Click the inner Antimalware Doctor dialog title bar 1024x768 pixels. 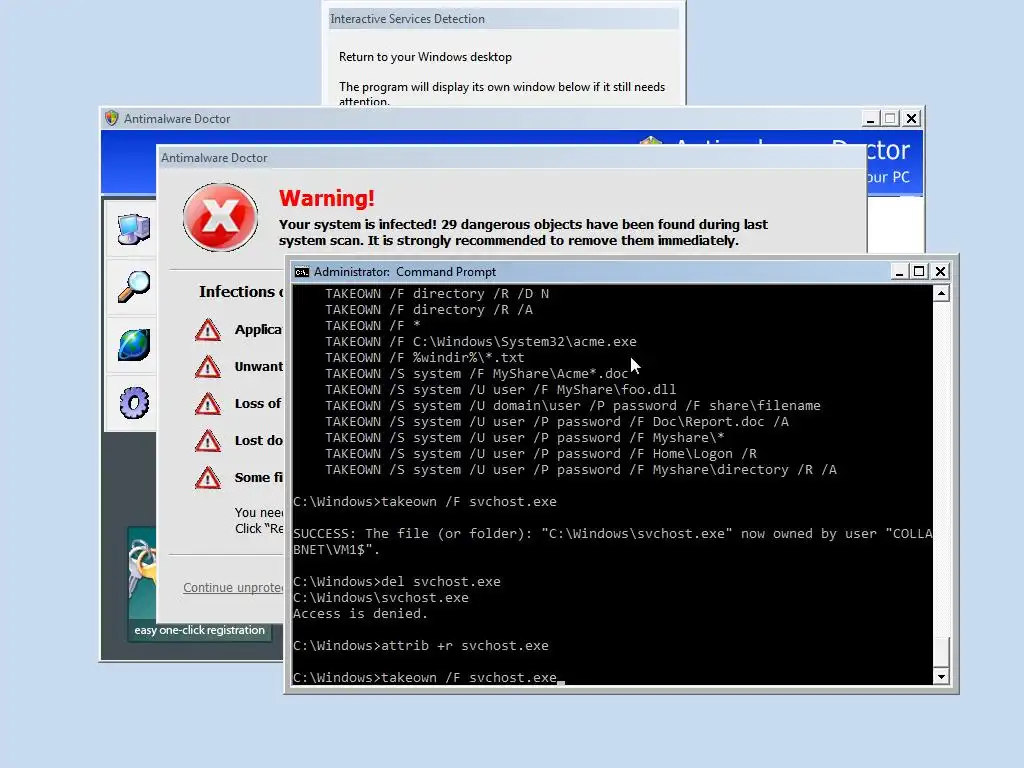point(511,157)
